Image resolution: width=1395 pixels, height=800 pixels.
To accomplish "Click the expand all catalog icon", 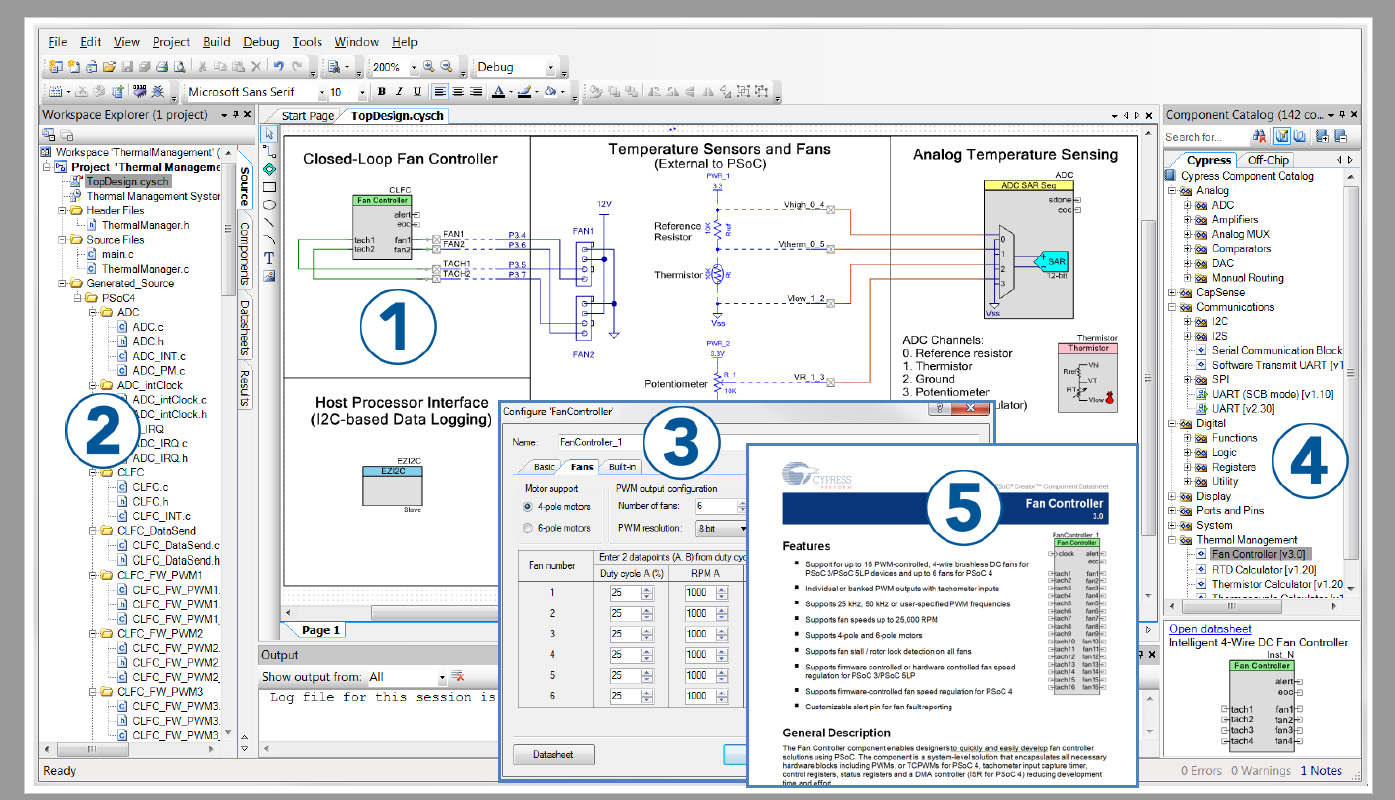I will pos(1321,137).
